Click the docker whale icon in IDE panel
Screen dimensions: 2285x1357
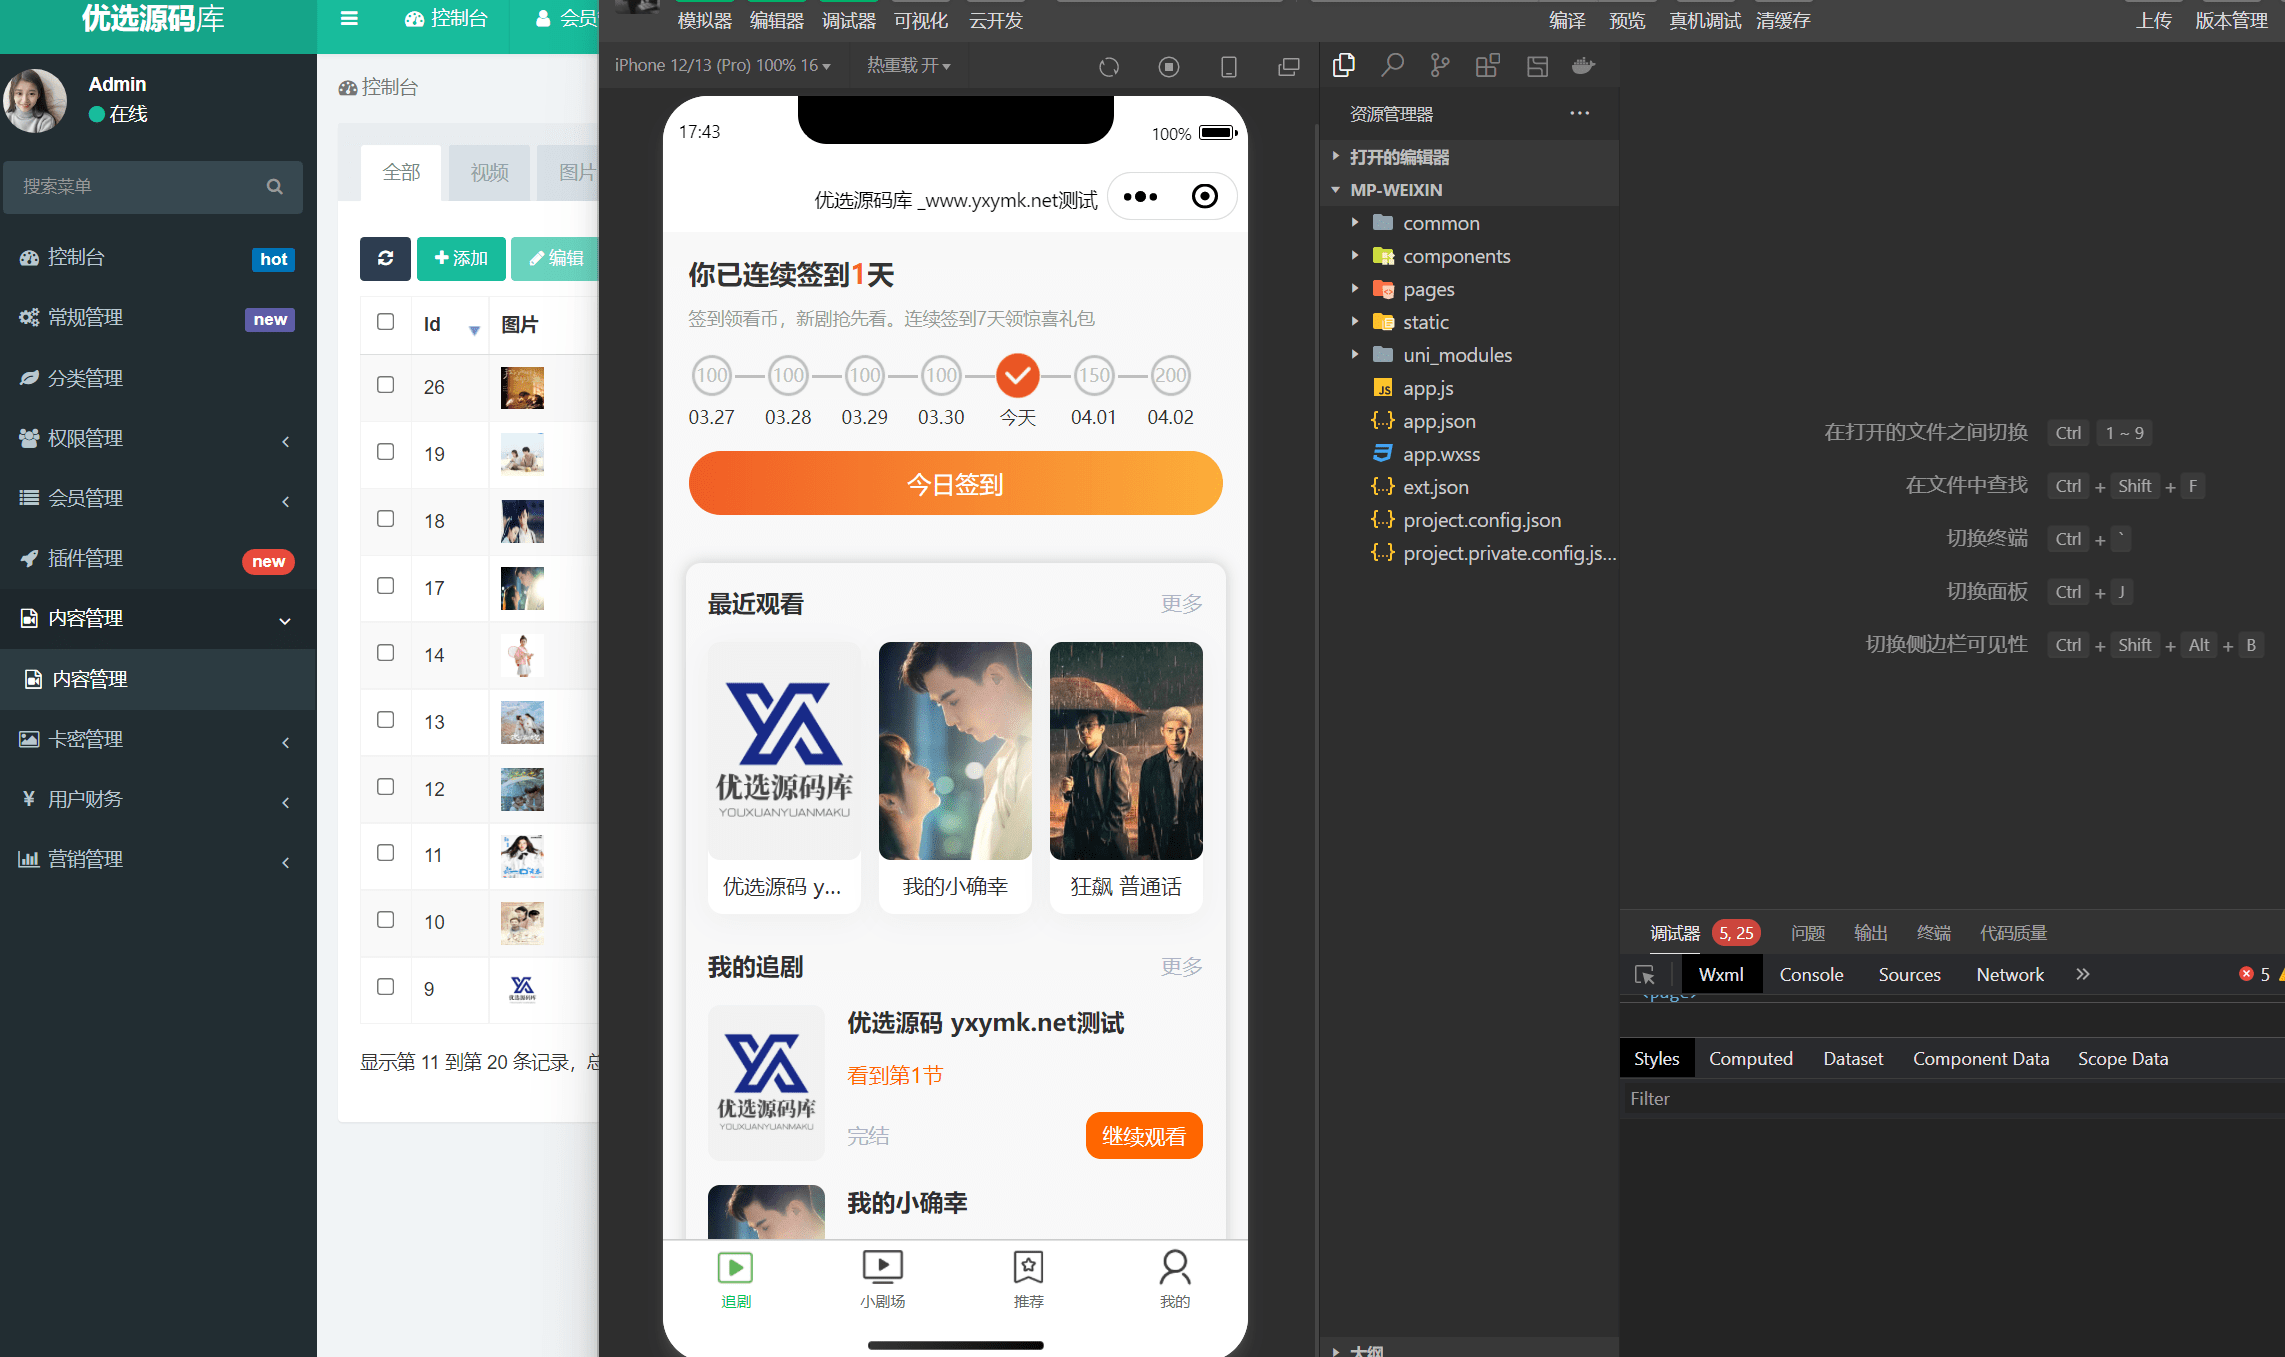coord(1583,66)
